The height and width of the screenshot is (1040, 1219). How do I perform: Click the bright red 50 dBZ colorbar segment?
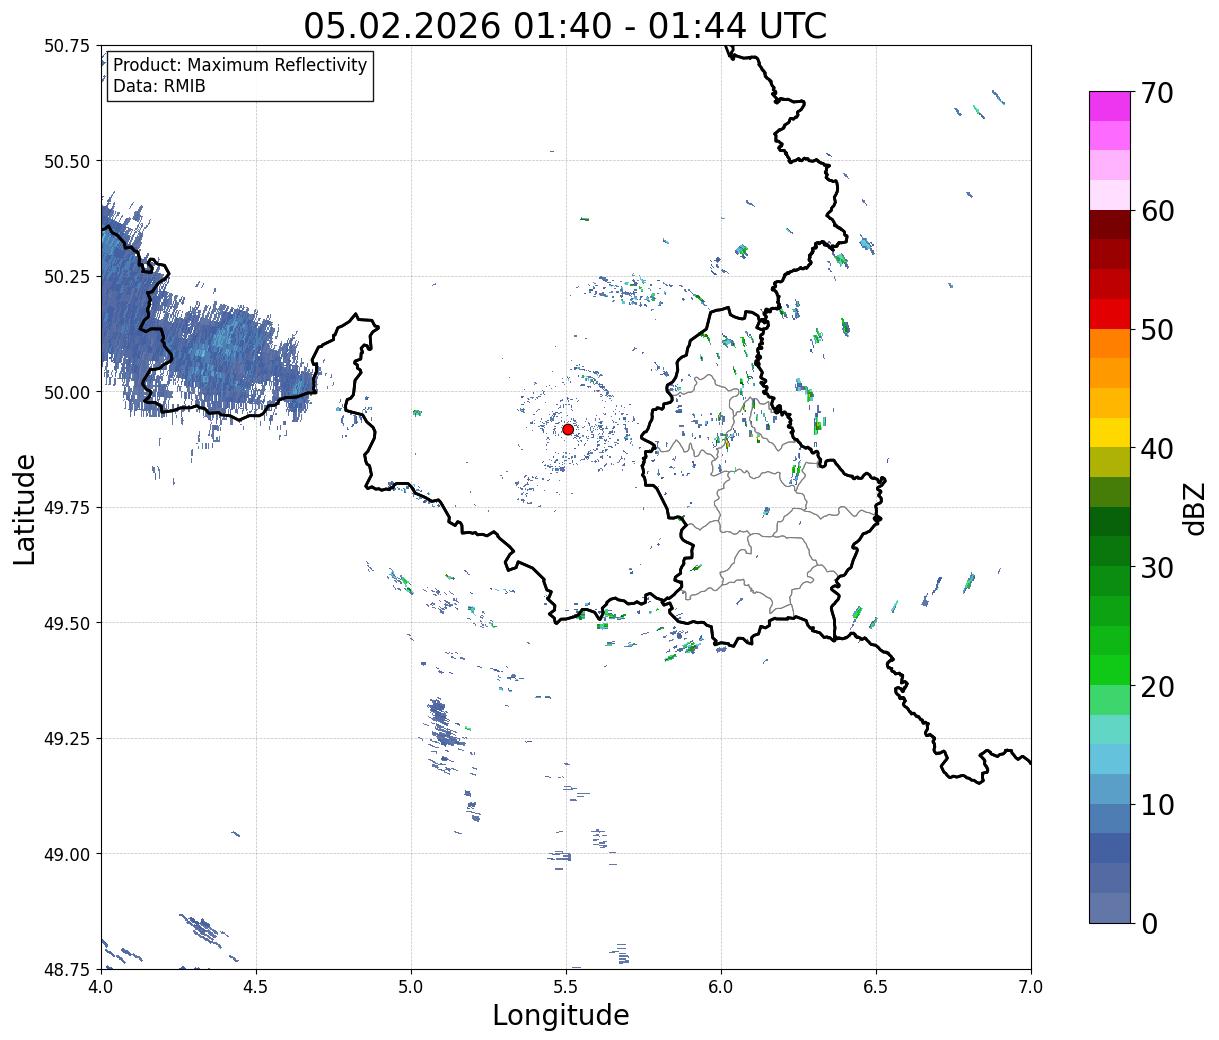pyautogui.click(x=1110, y=314)
